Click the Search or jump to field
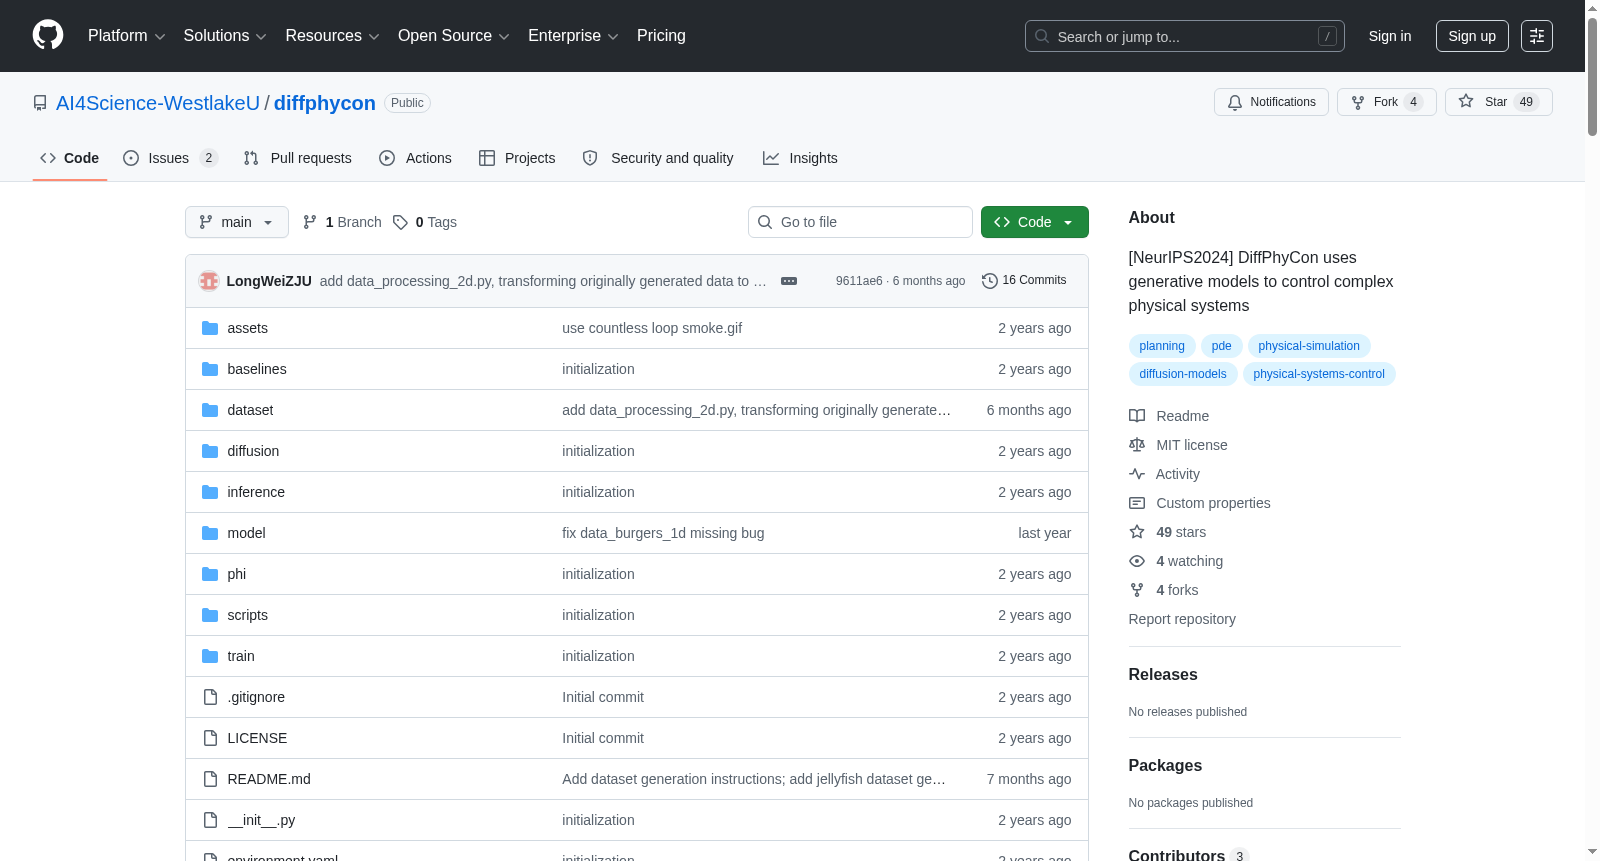Viewport: 1600px width, 861px height. click(1185, 36)
